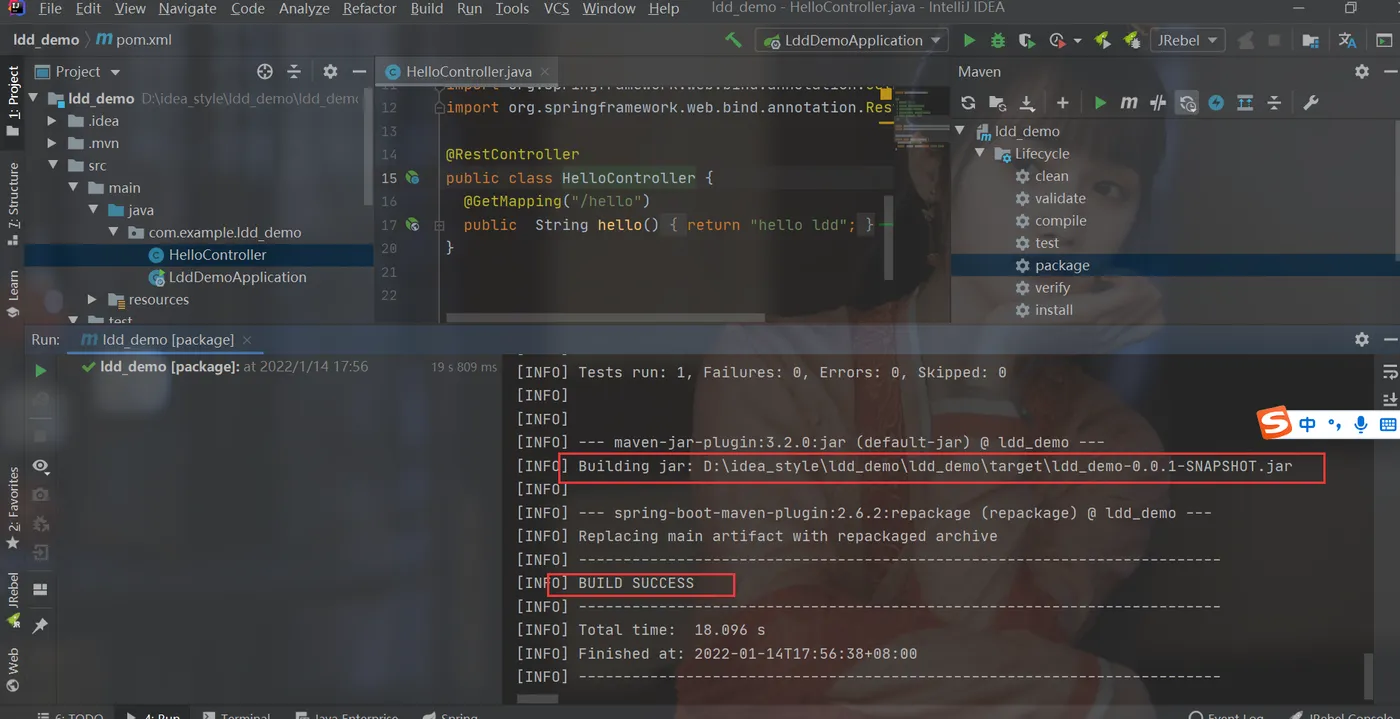Open the Refactor menu
The image size is (1400, 719).
(369, 9)
